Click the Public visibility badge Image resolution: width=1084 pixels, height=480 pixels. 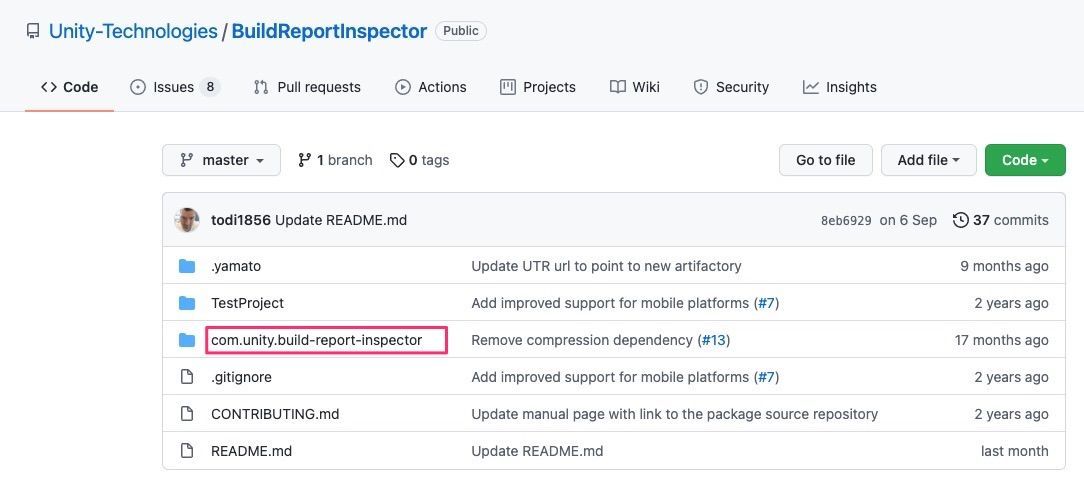460,31
